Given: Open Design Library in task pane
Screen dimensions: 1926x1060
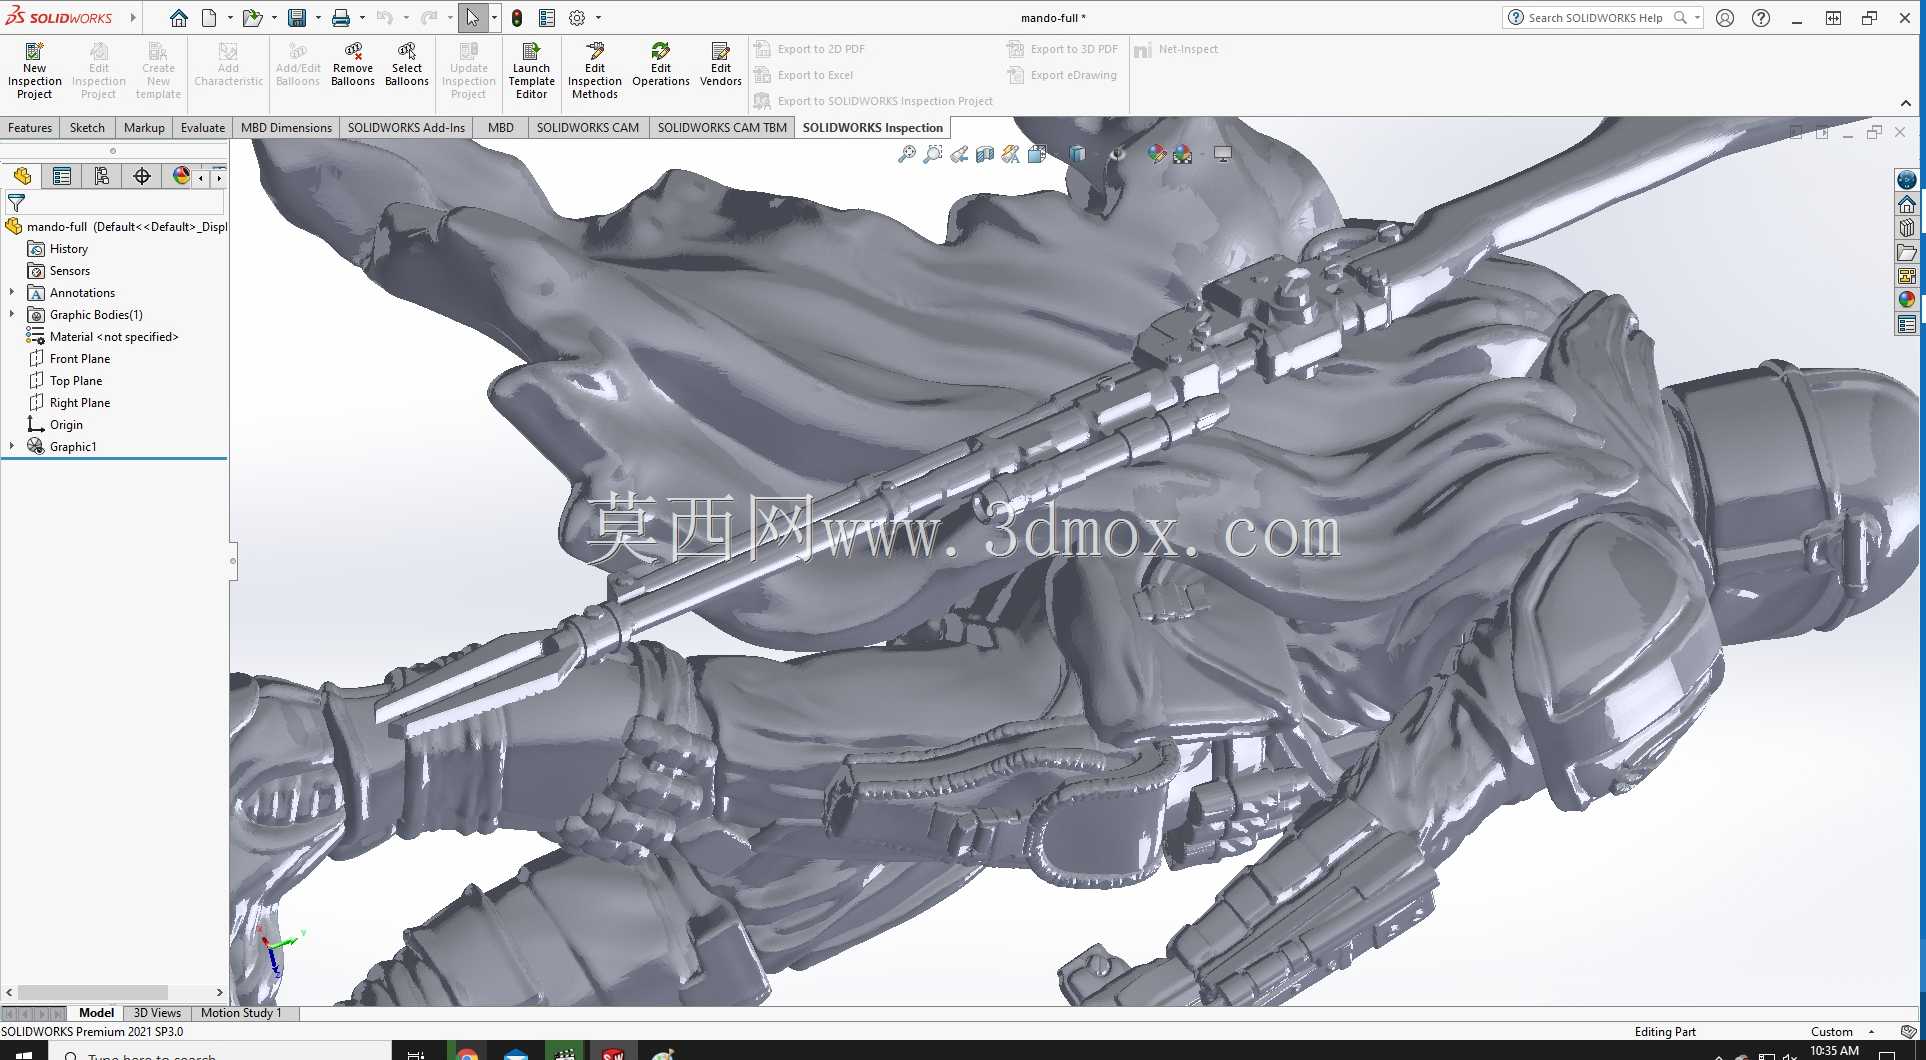Looking at the screenshot, I should pos(1907,228).
